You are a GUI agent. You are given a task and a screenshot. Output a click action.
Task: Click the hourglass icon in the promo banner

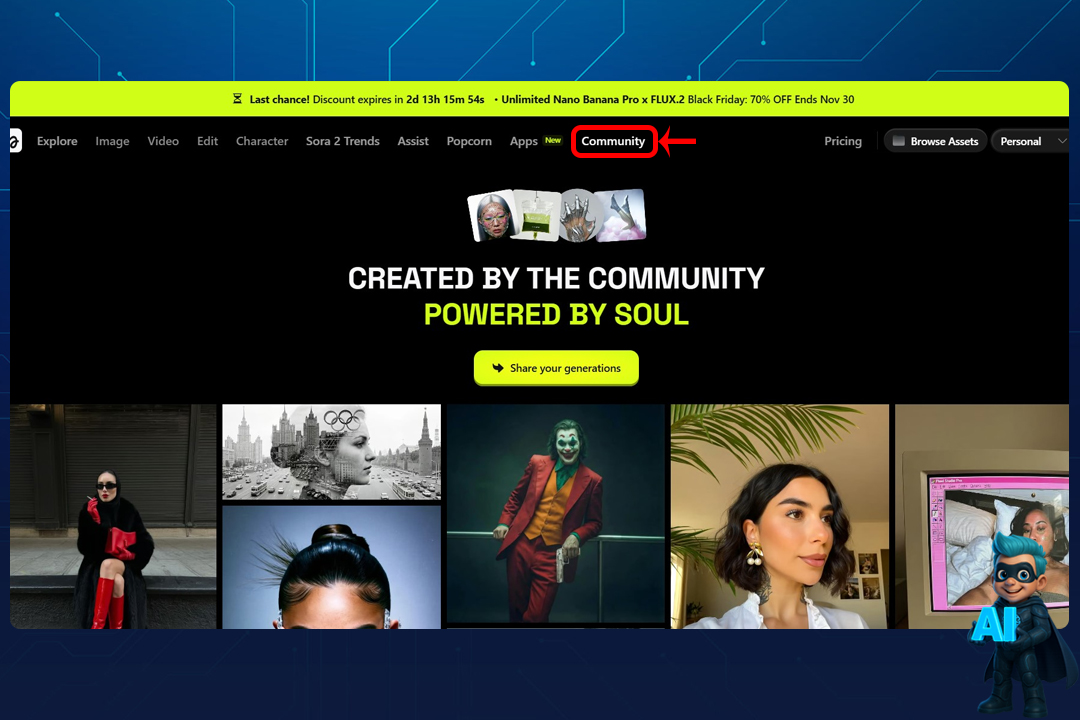point(237,99)
